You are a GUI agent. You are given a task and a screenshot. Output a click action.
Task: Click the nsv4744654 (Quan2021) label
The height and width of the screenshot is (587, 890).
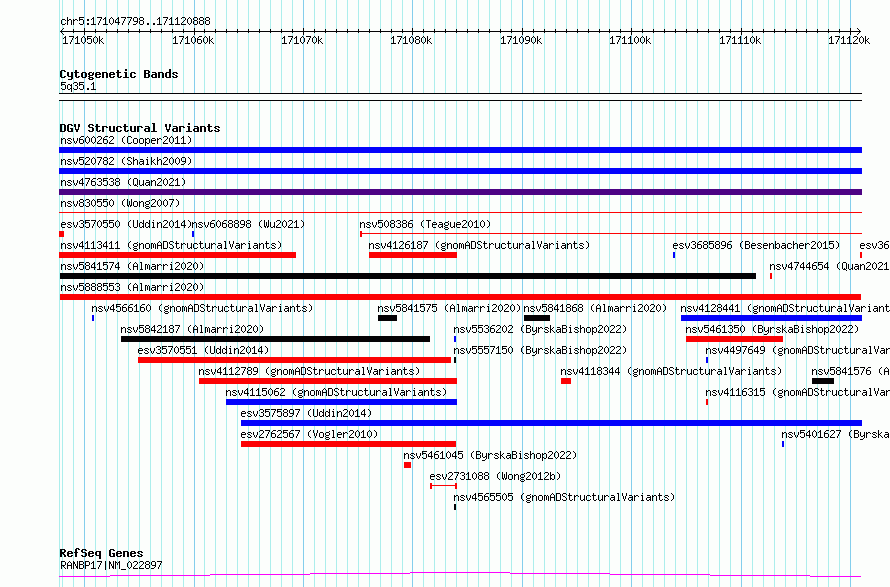[829, 266]
